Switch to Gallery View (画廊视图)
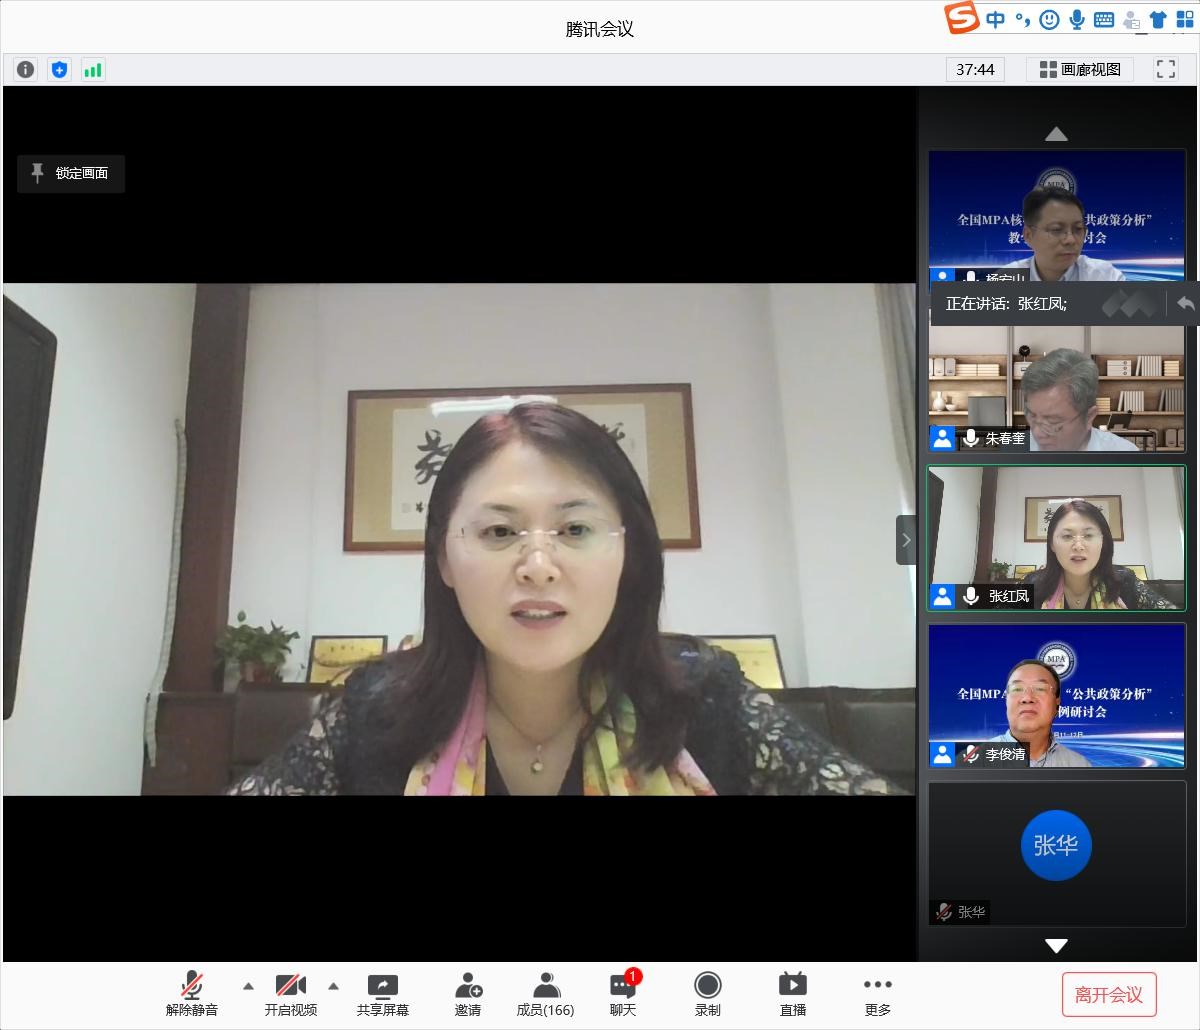 point(1080,69)
